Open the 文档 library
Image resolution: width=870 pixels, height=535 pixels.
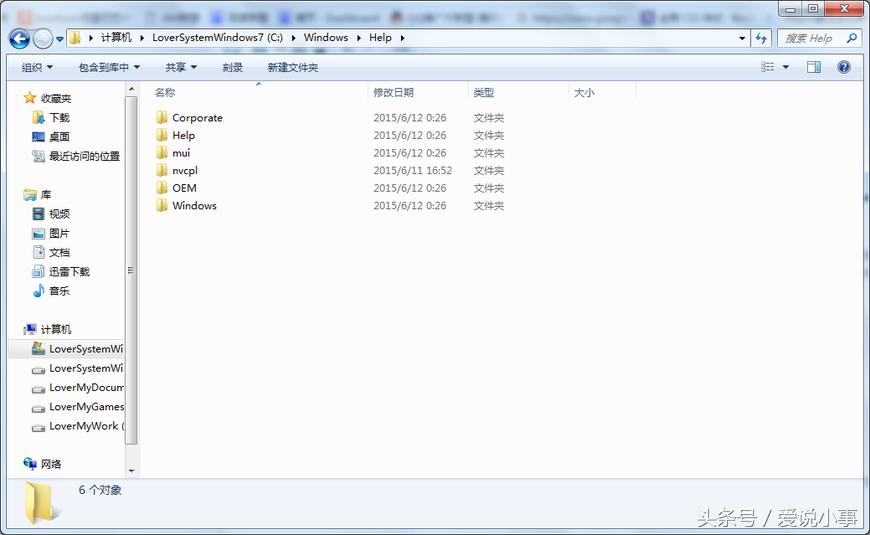pyautogui.click(x=59, y=253)
